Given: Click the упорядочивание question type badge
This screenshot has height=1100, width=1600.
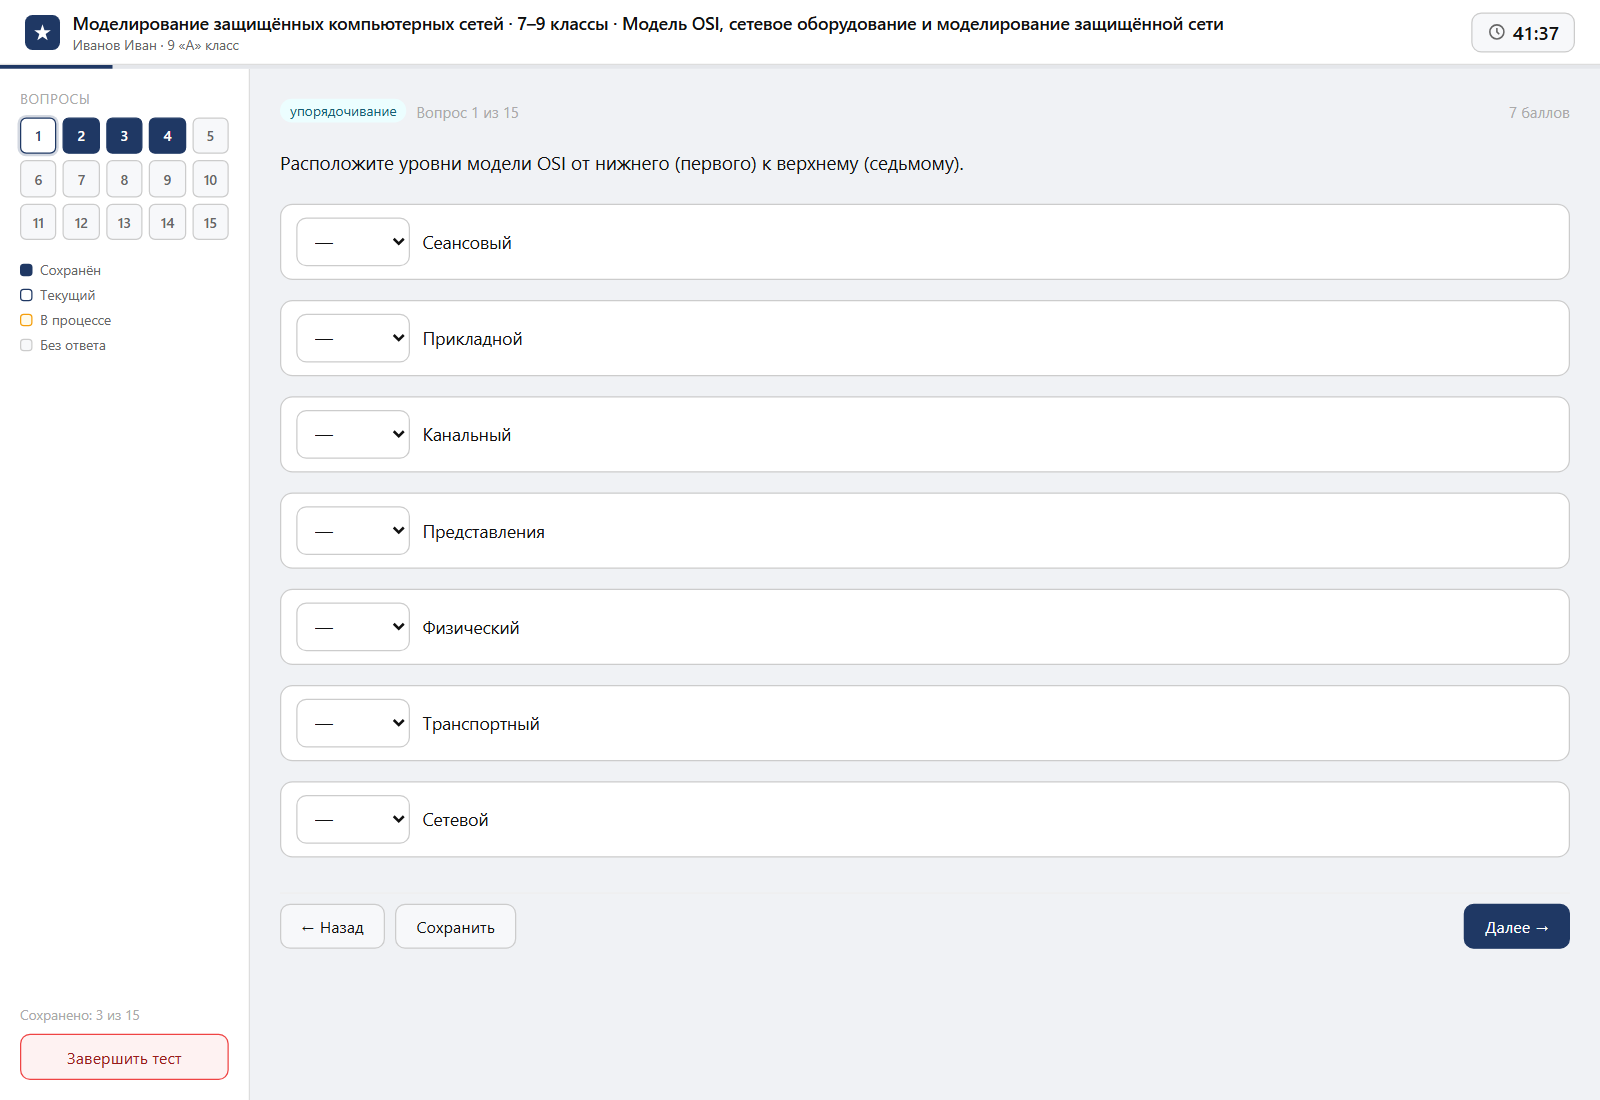Looking at the screenshot, I should click(343, 112).
